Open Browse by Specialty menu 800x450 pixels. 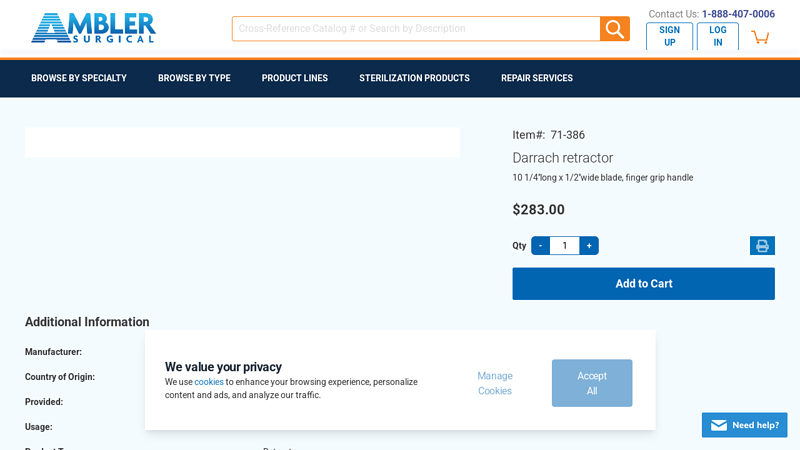click(79, 78)
